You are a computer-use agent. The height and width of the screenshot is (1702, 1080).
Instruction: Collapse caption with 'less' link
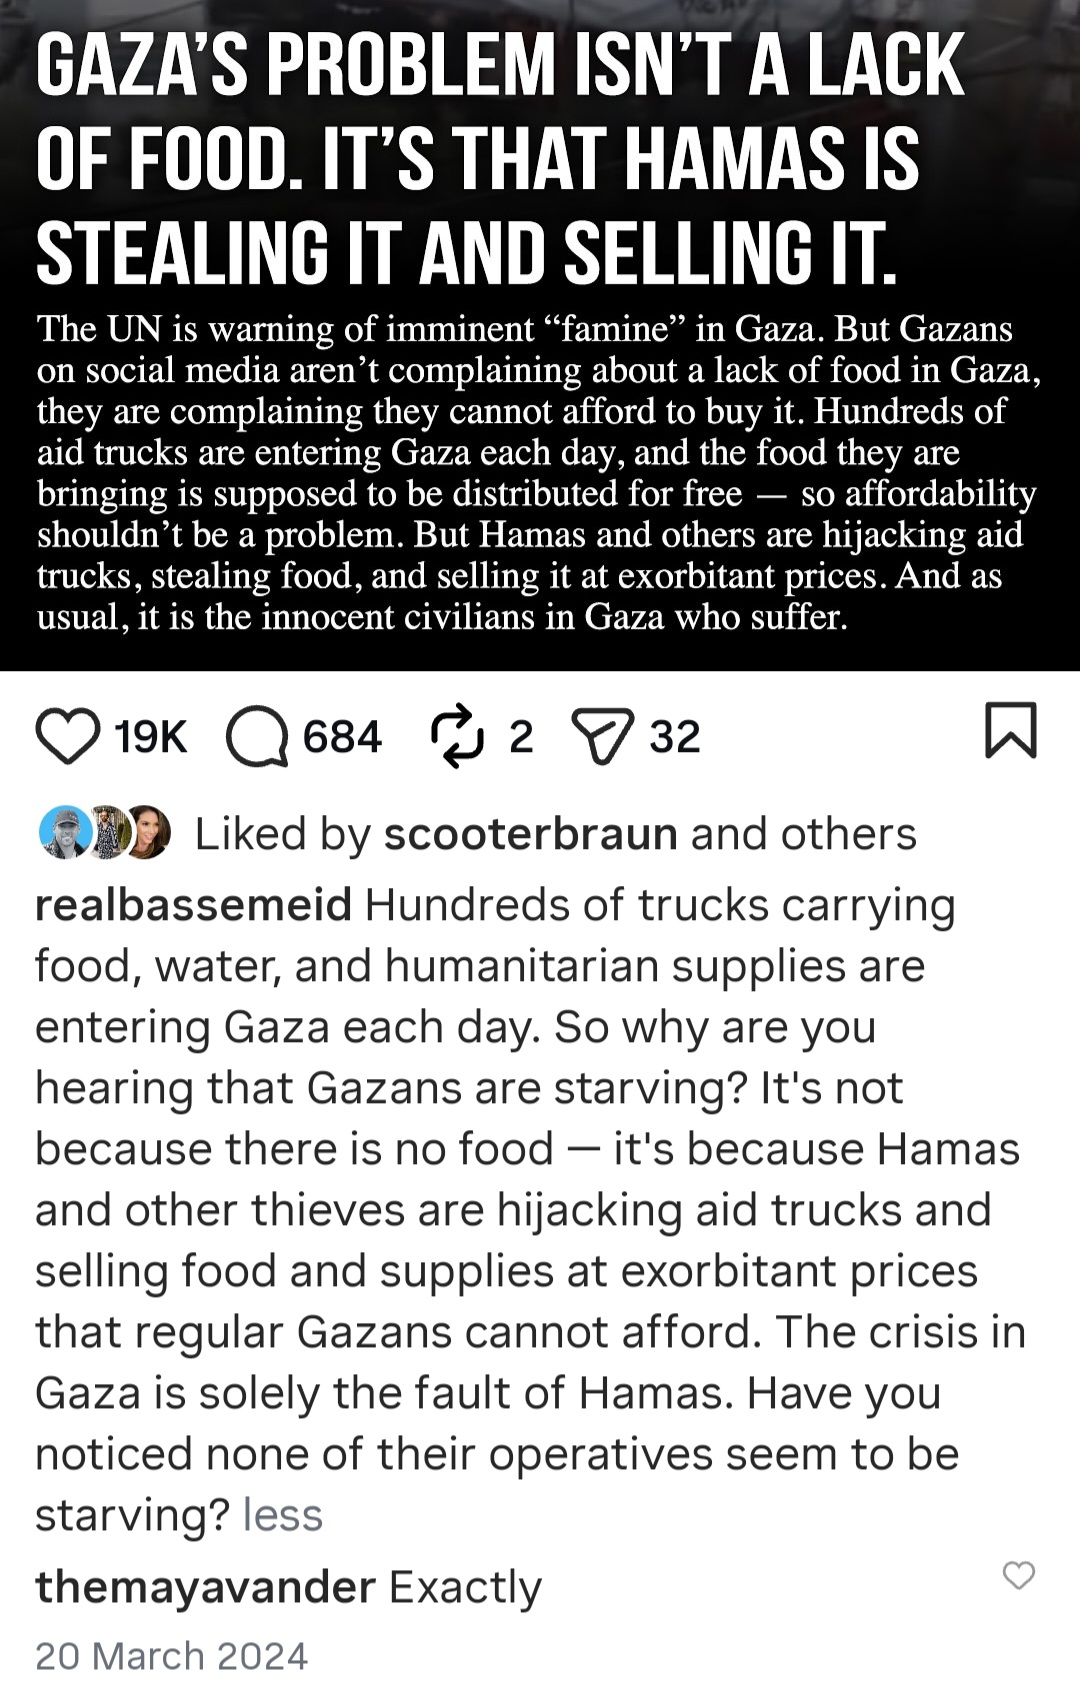pos(283,1515)
